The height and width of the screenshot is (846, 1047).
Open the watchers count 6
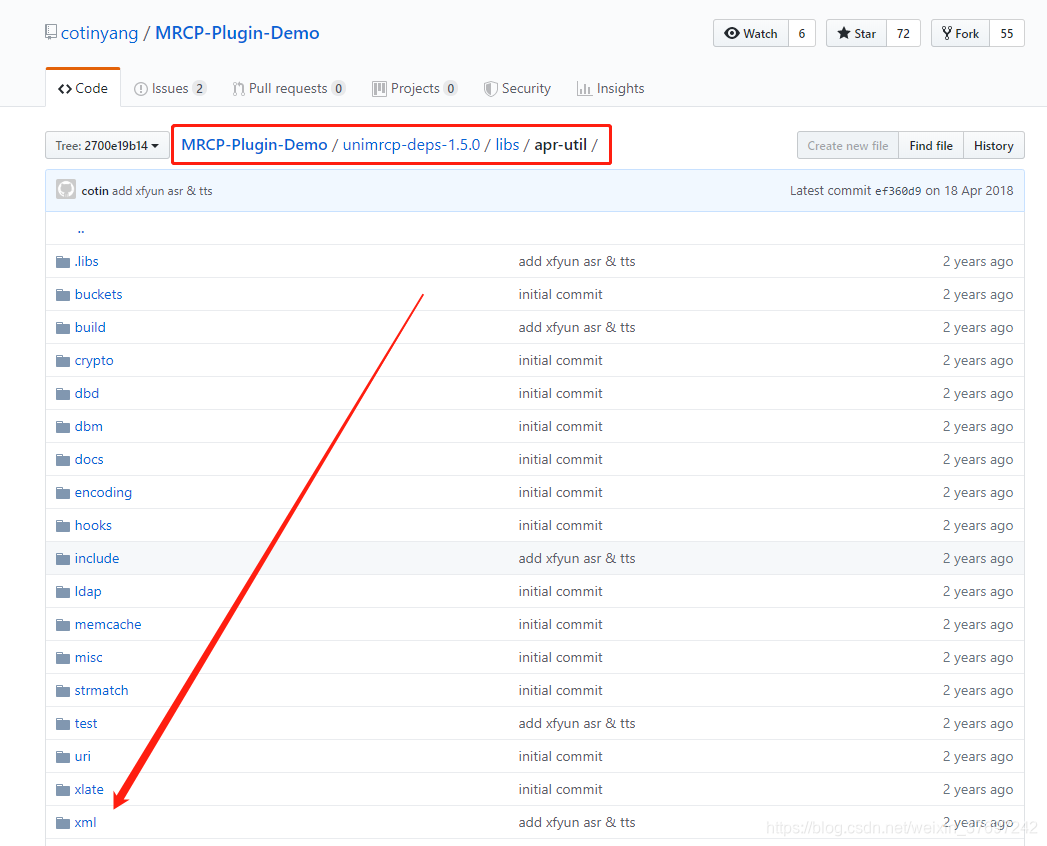tap(802, 33)
